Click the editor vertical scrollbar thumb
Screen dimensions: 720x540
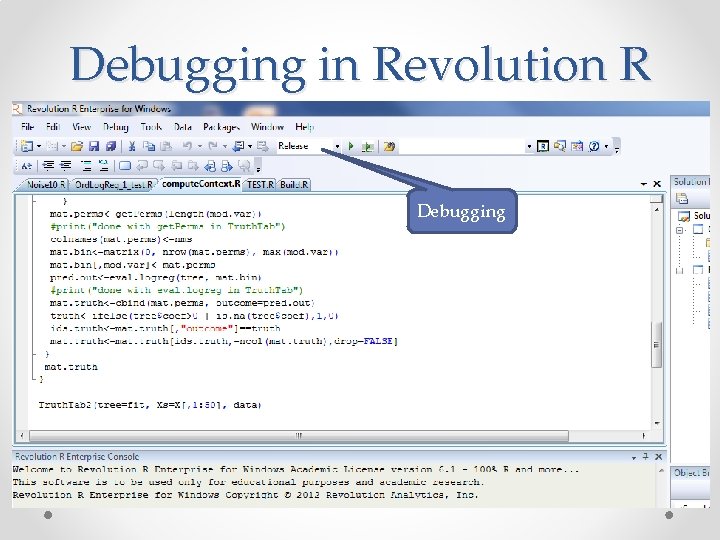(657, 344)
